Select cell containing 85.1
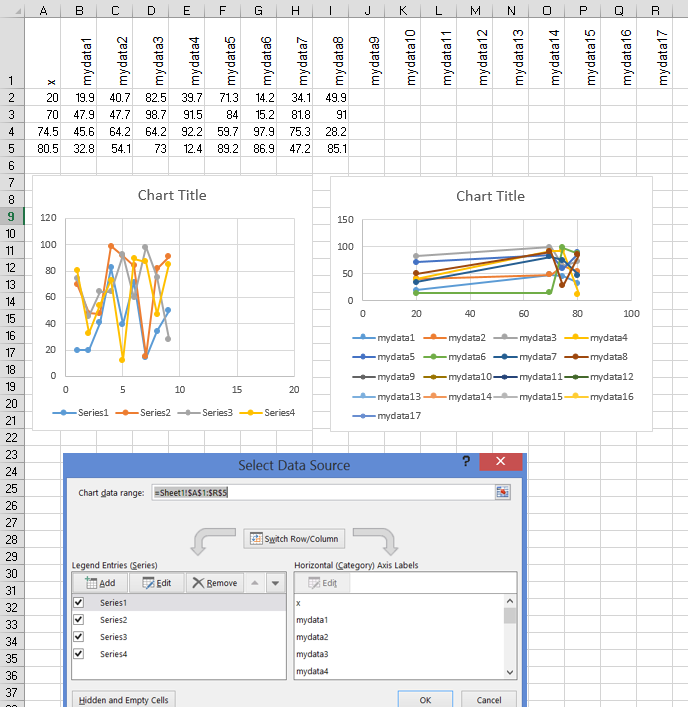 coord(330,148)
